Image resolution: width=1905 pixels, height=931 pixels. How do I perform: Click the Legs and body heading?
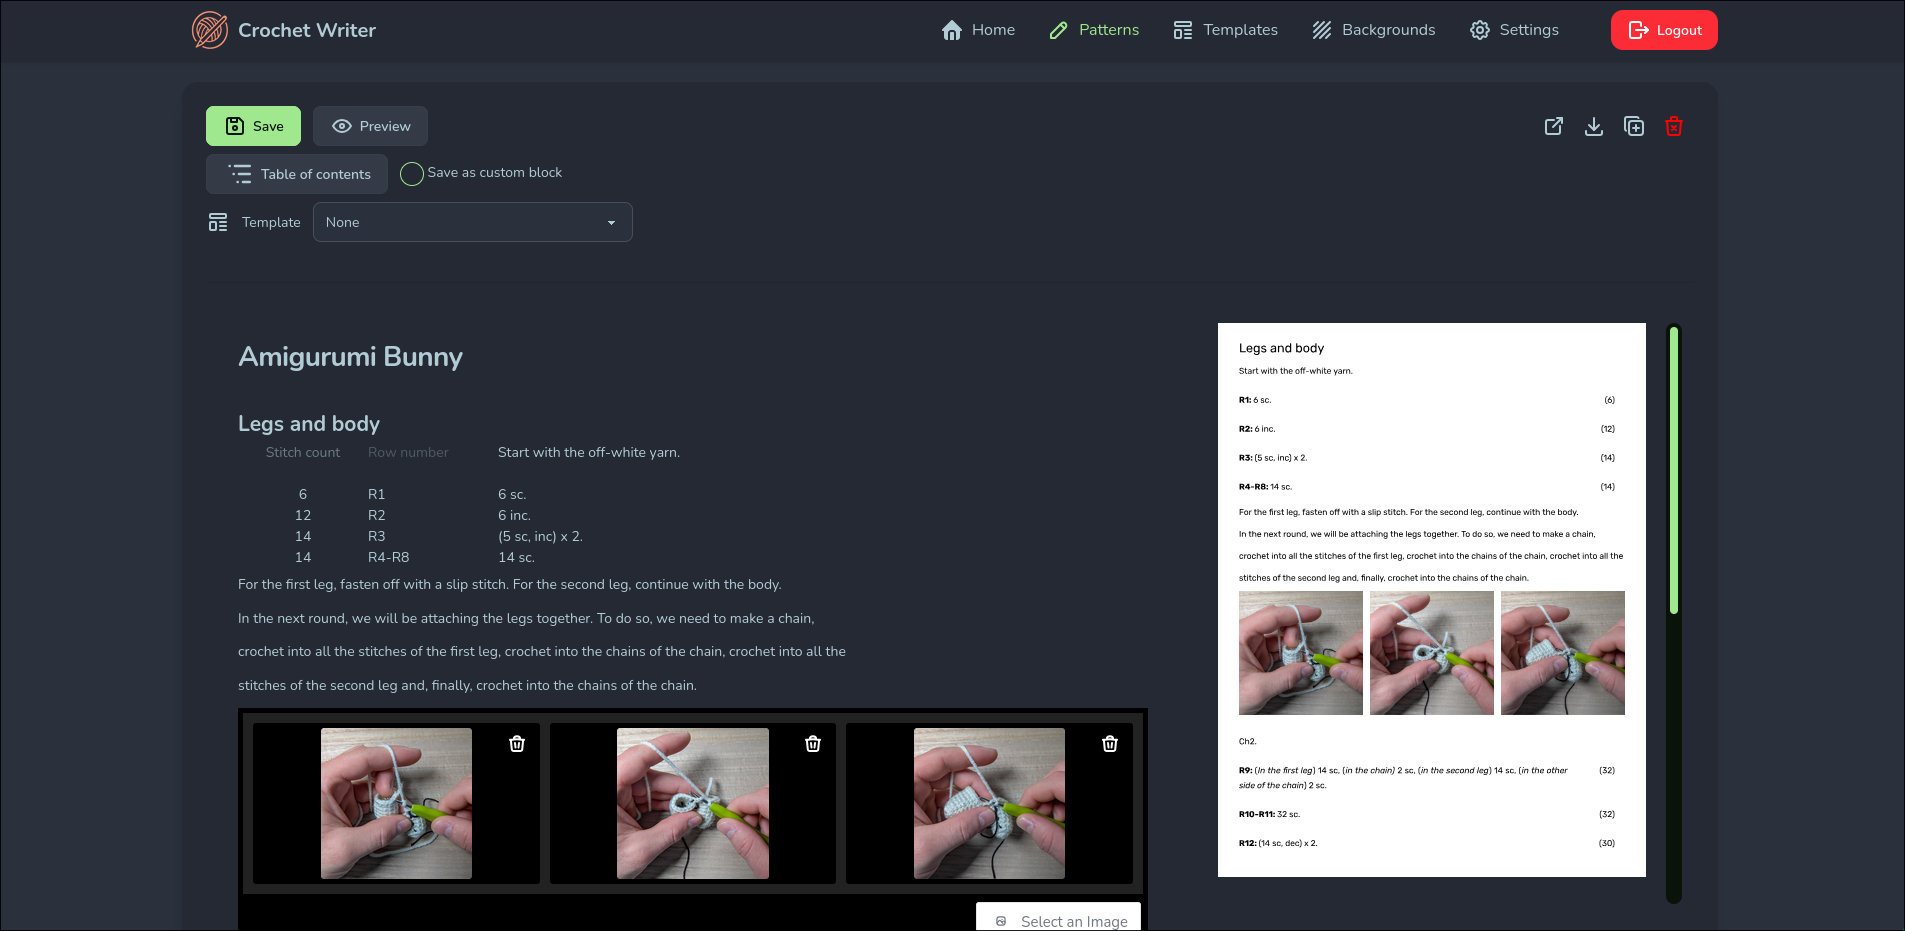pos(309,424)
